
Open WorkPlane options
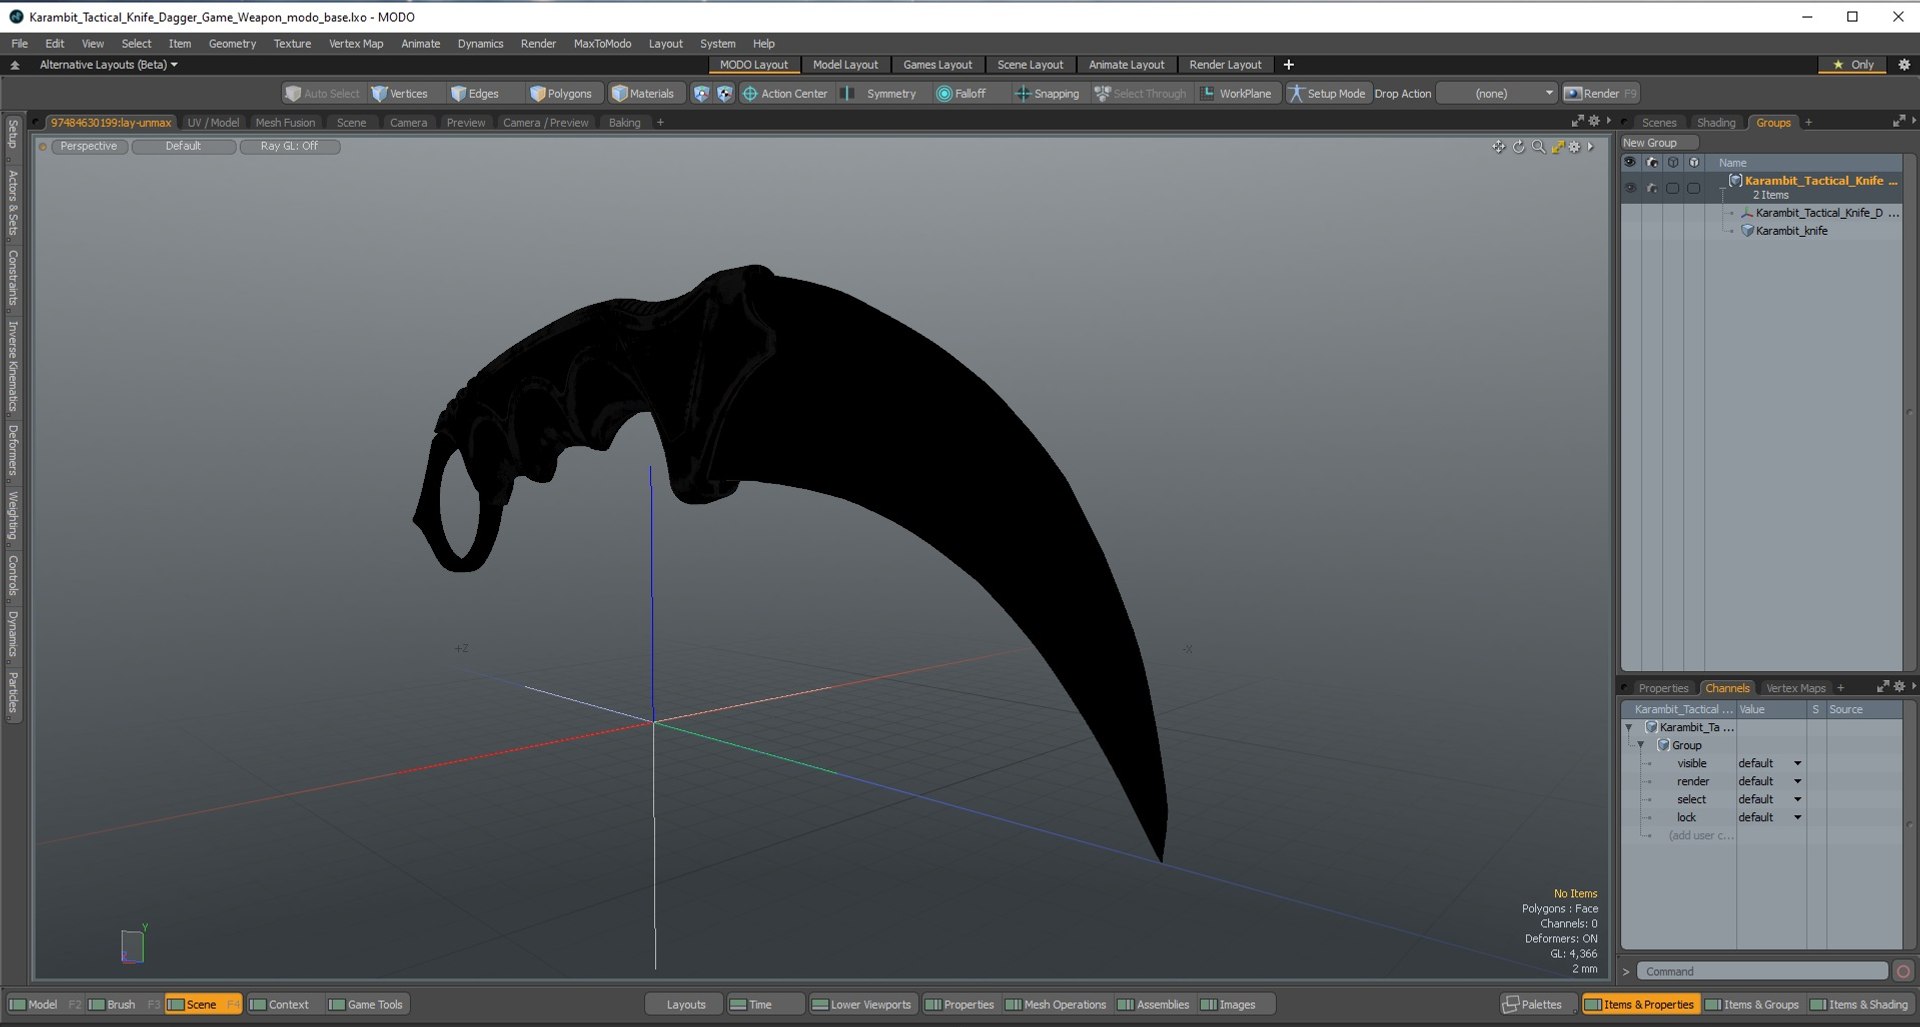(1236, 93)
